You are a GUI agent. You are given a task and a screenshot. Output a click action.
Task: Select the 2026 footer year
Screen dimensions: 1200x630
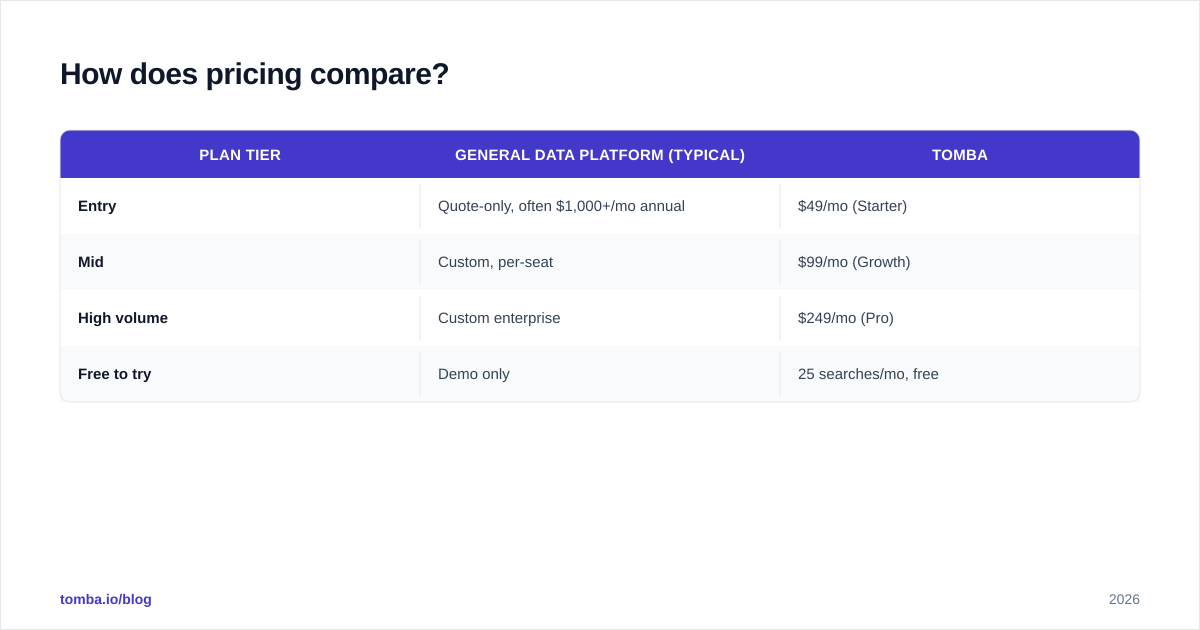click(1124, 599)
